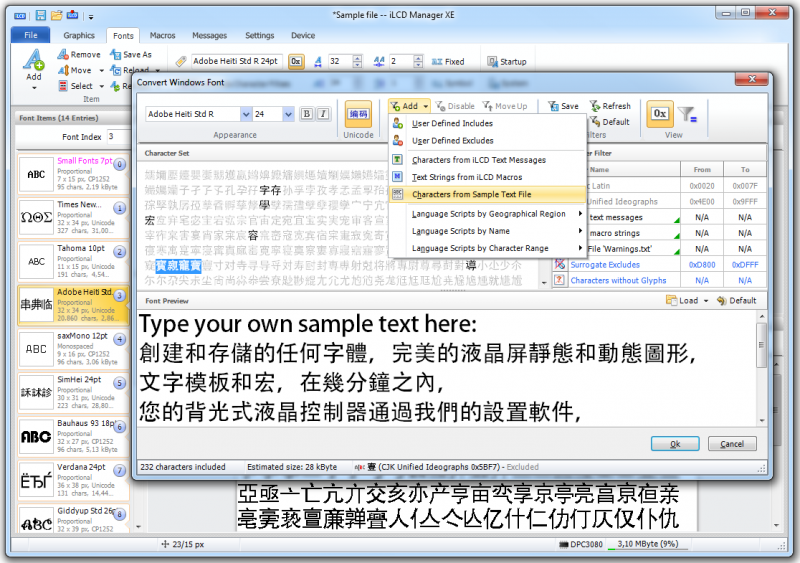The height and width of the screenshot is (563, 800).
Task: Choose User Defined Excludes menu item
Action: (x=487, y=140)
